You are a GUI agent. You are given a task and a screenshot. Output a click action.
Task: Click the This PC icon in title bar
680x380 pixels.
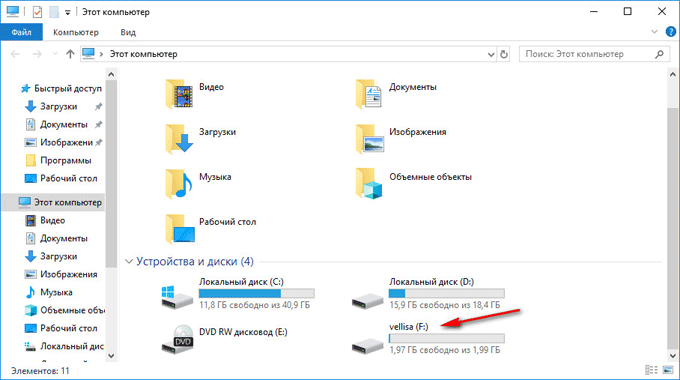[x=13, y=12]
